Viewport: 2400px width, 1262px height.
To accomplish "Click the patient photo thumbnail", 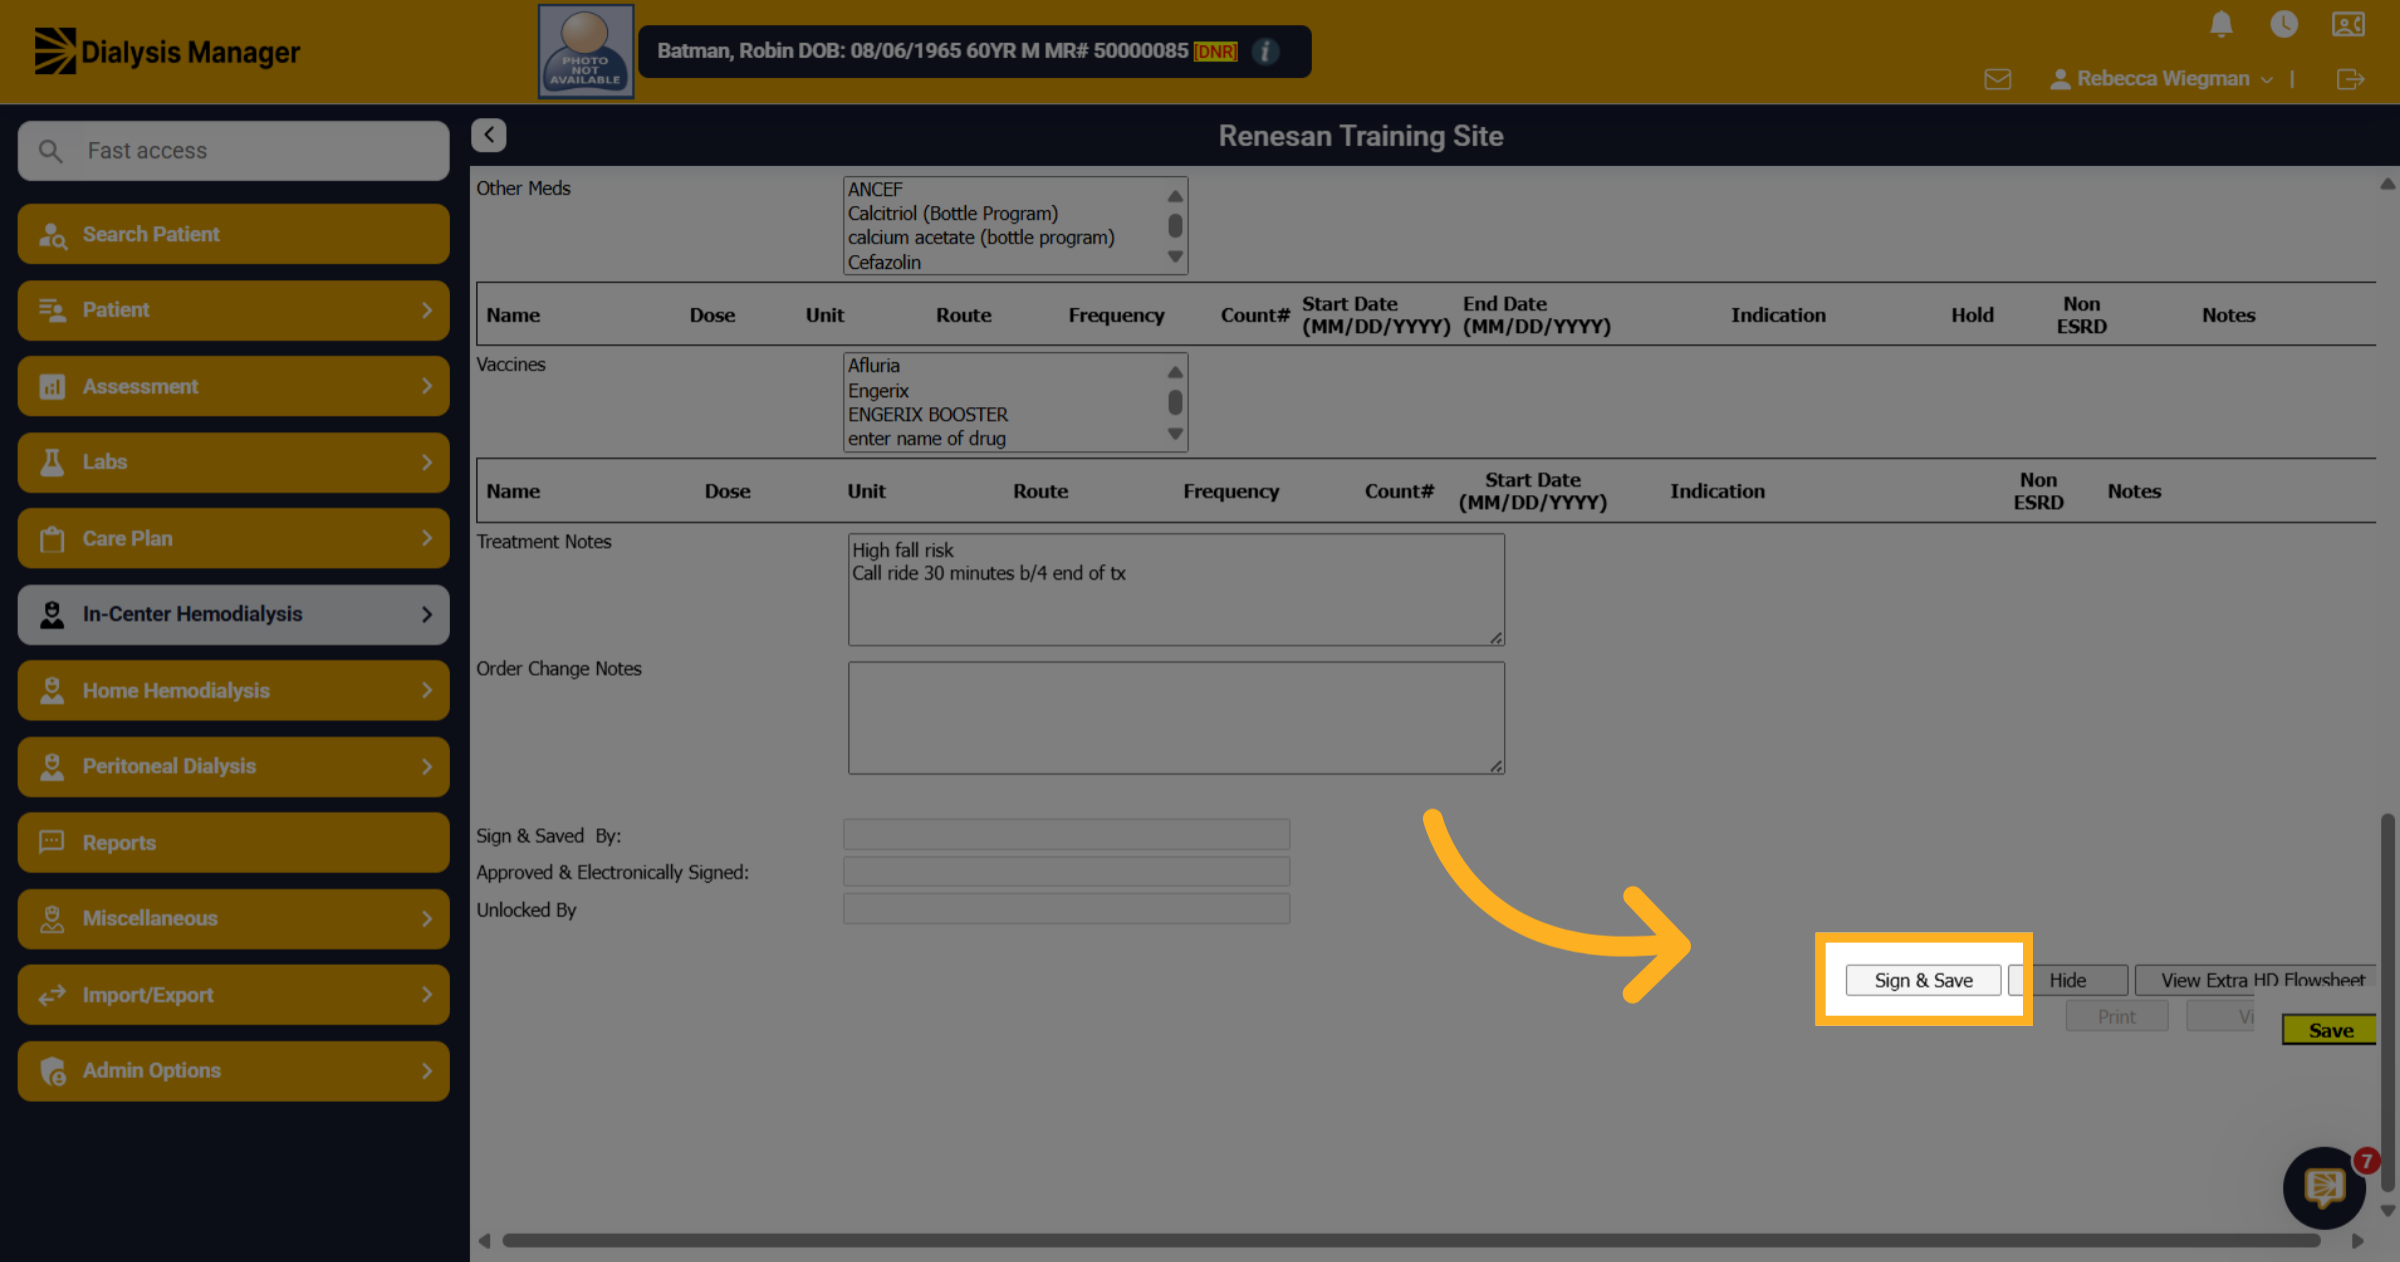I will [586, 51].
